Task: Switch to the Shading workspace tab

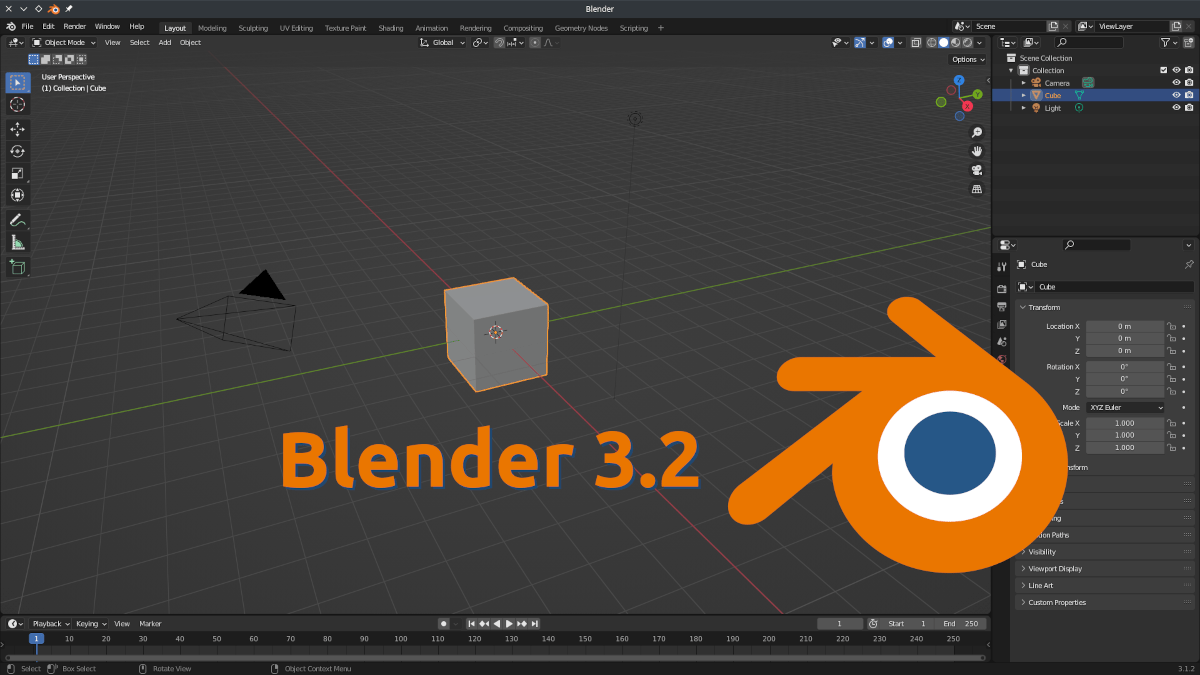Action: pos(390,27)
